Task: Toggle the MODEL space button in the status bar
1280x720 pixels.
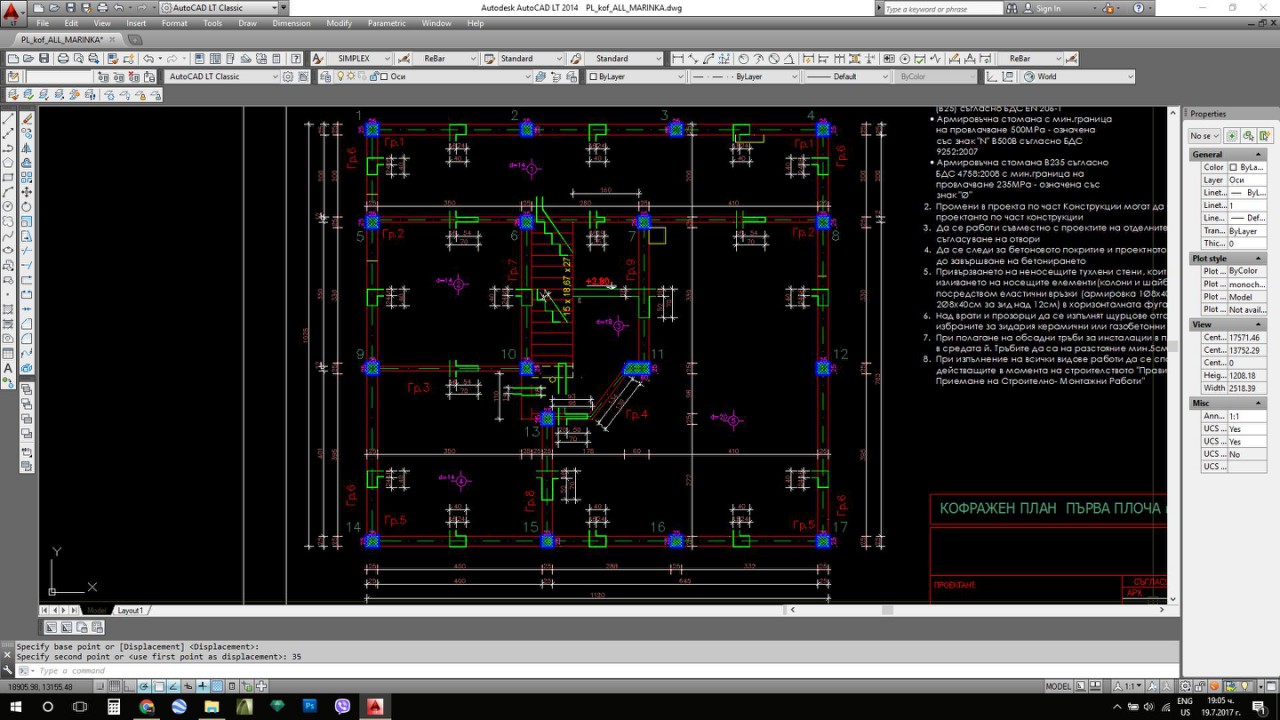Action: (1058, 686)
